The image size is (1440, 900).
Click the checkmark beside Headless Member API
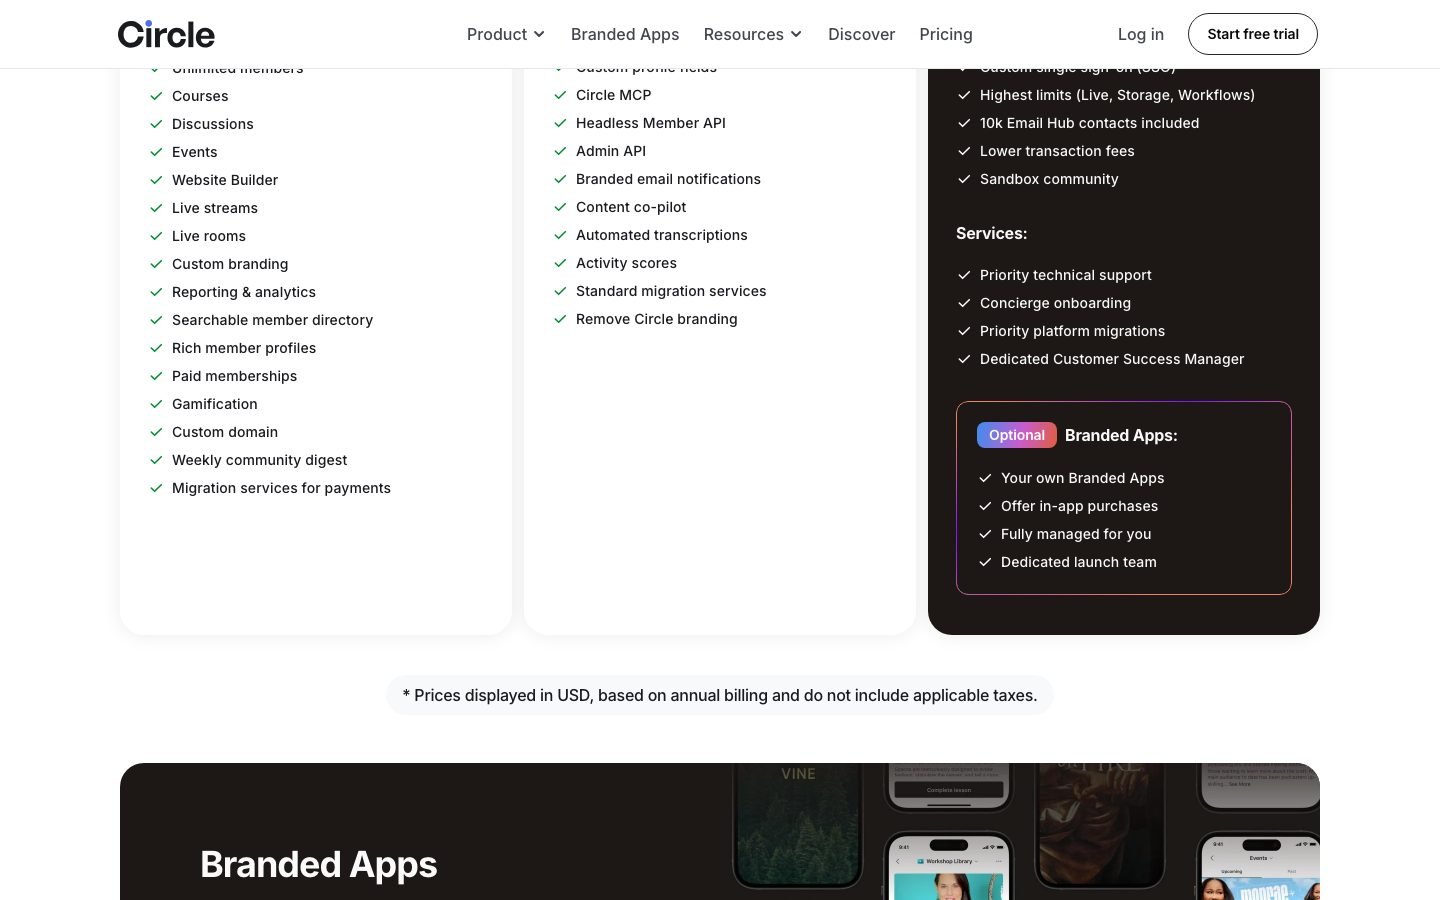[x=560, y=123]
